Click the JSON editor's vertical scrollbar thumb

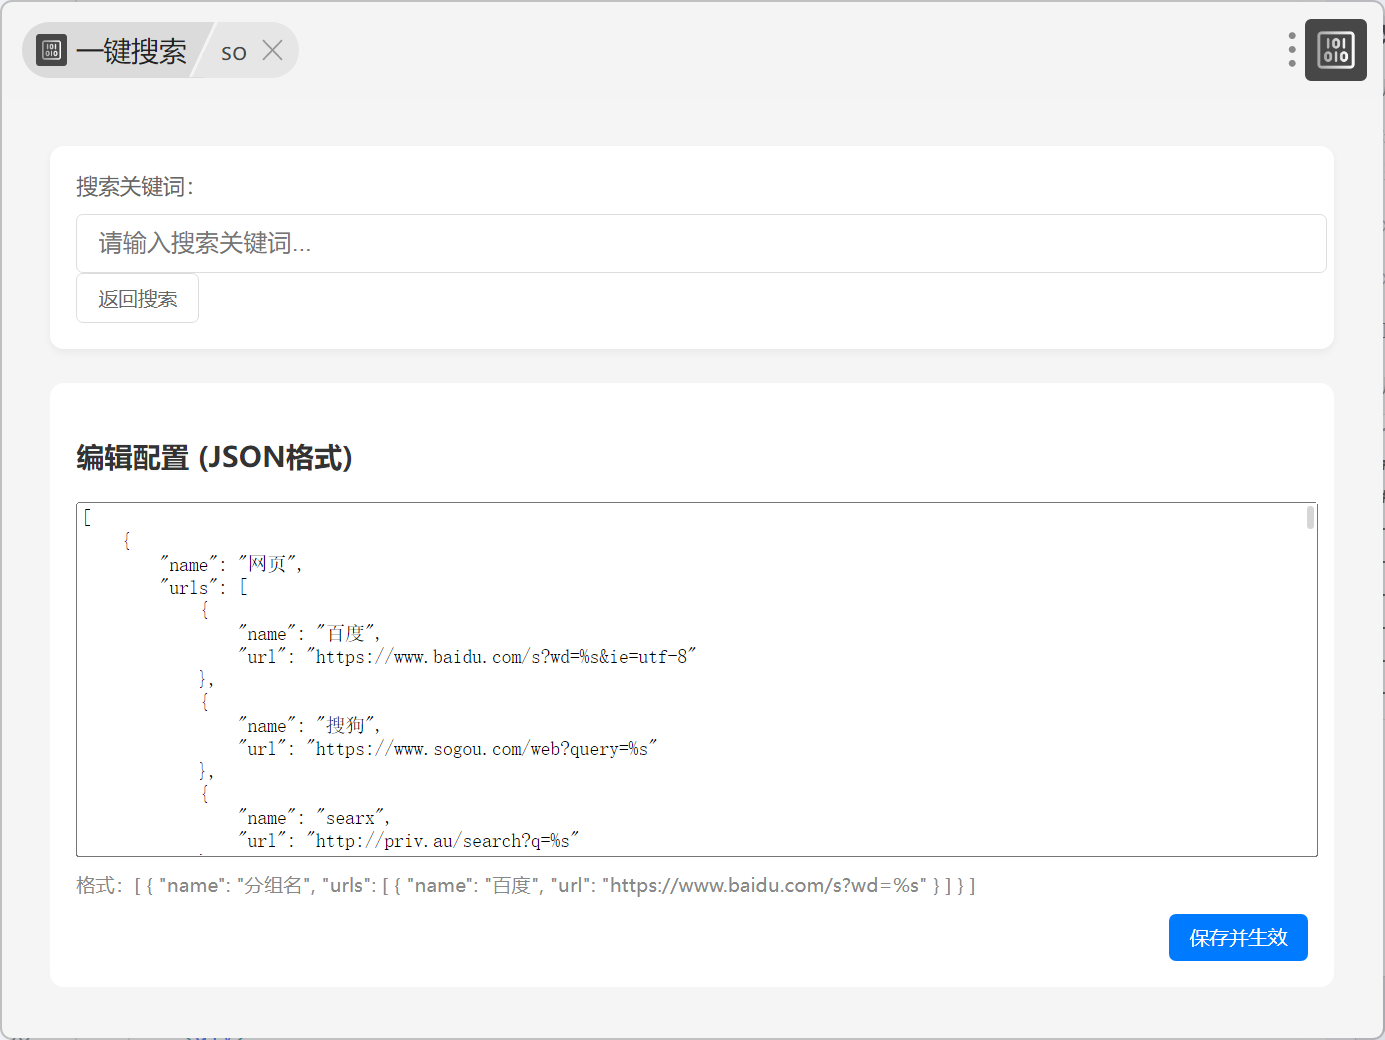coord(1310,517)
